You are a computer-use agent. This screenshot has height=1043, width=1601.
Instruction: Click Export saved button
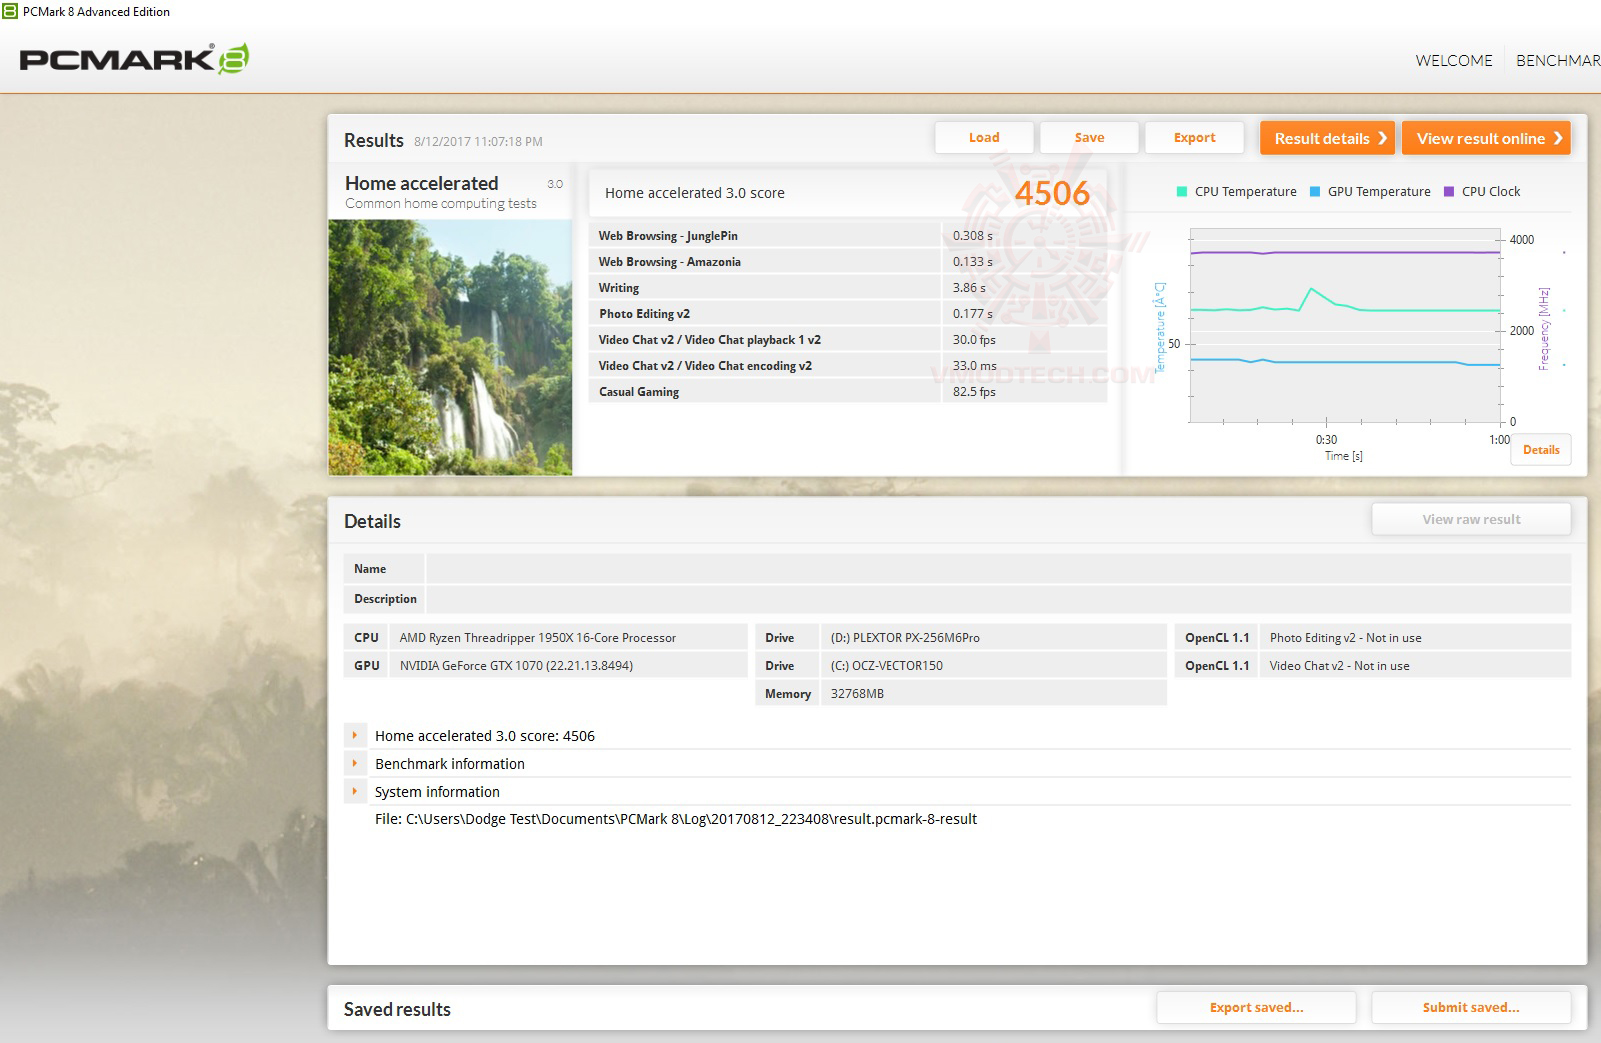(1256, 1007)
